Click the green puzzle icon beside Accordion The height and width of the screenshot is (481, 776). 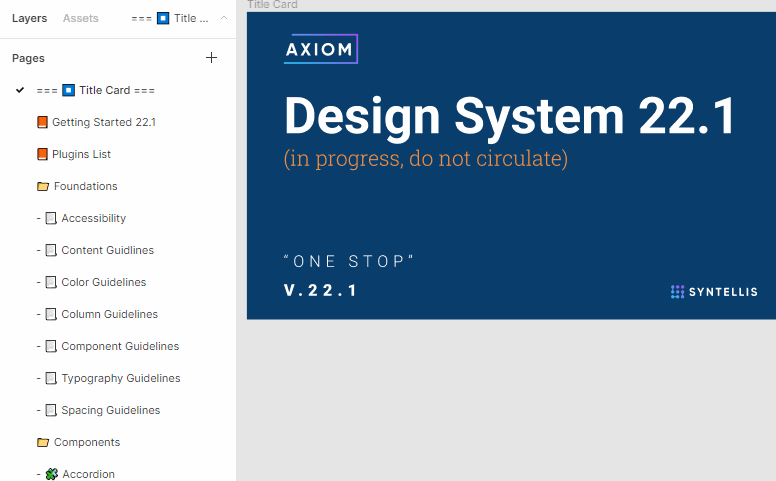coord(51,474)
